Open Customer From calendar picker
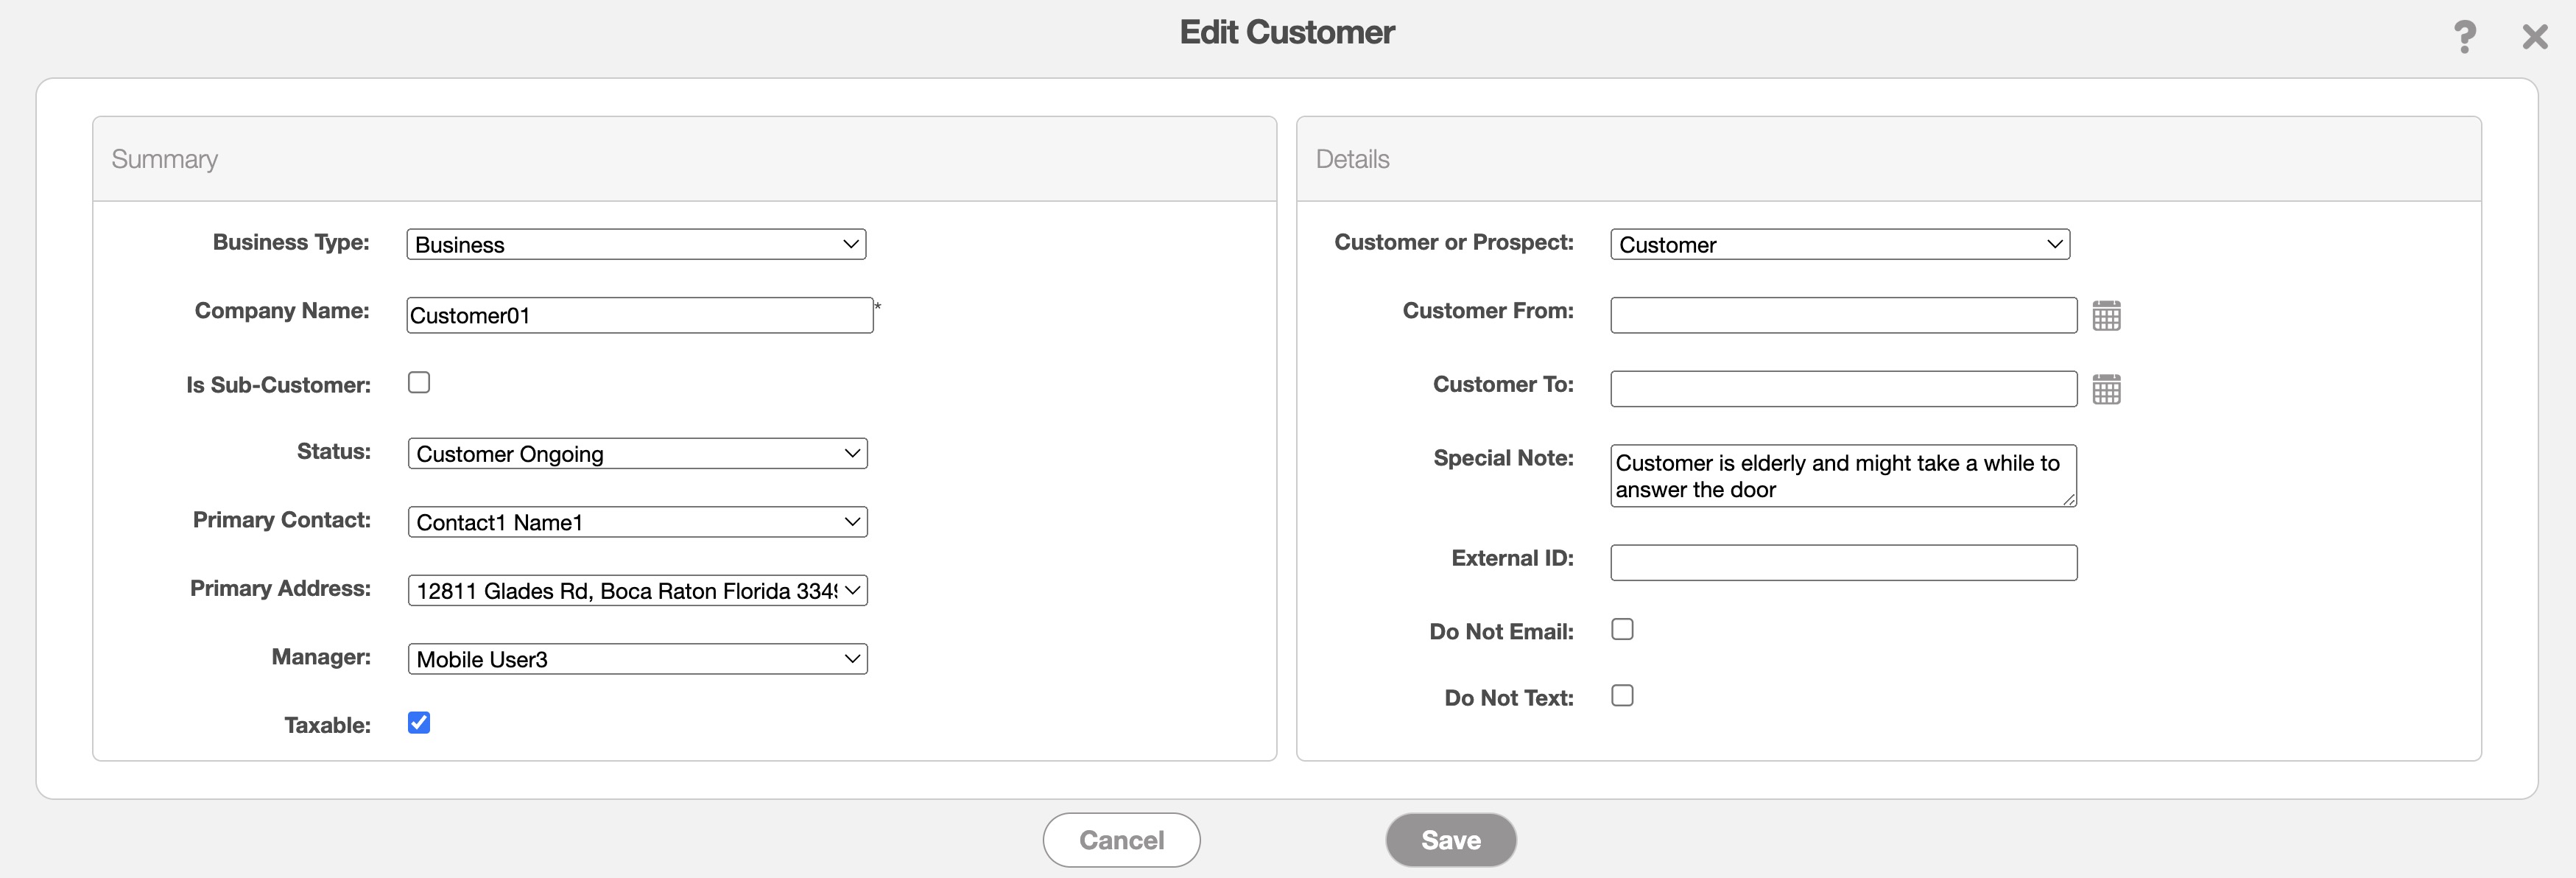Screen dimensions: 2576x878 pyautogui.click(x=2106, y=315)
